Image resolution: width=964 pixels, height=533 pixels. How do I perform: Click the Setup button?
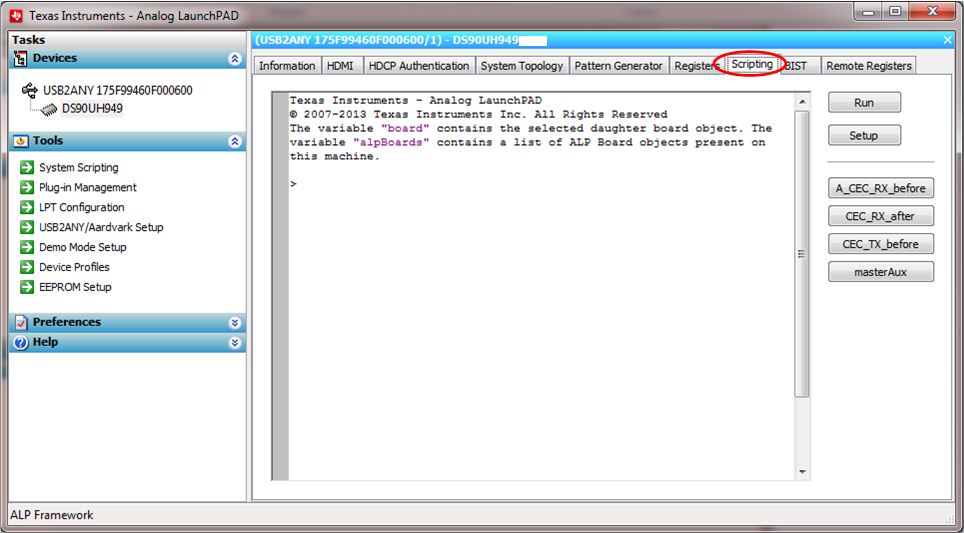[x=864, y=135]
